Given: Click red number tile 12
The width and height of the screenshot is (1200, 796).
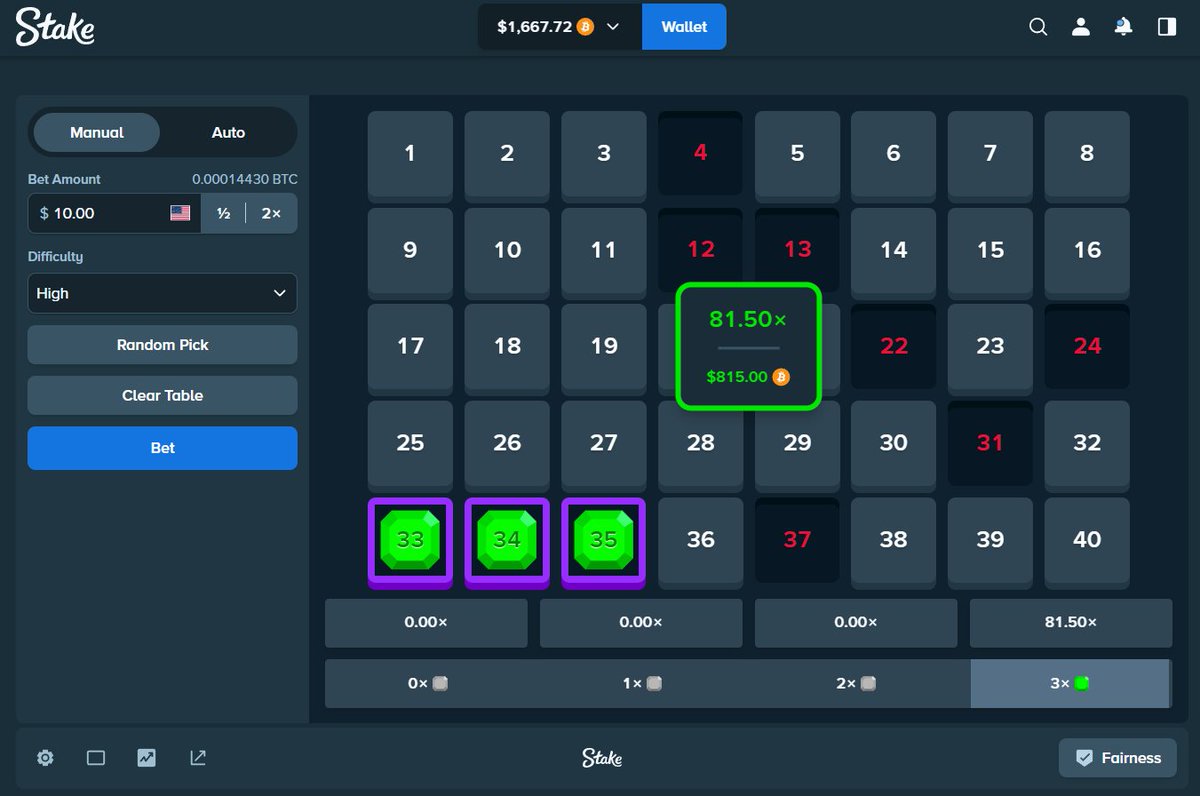Looking at the screenshot, I should [700, 250].
